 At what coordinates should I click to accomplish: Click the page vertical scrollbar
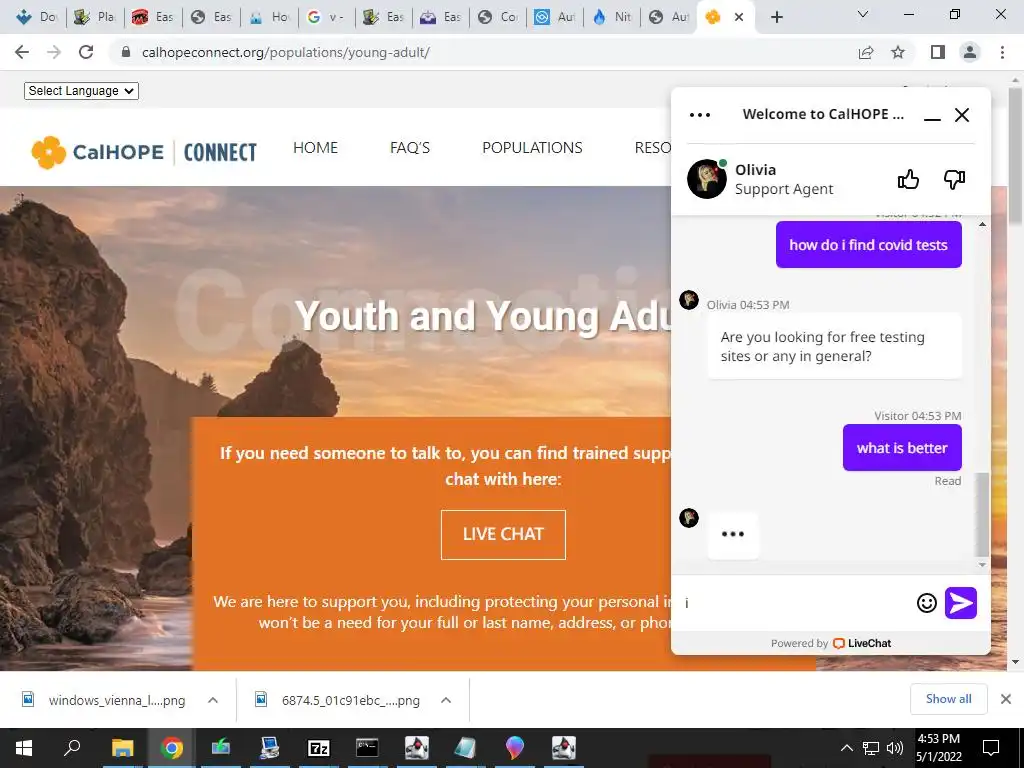[x=1015, y=157]
